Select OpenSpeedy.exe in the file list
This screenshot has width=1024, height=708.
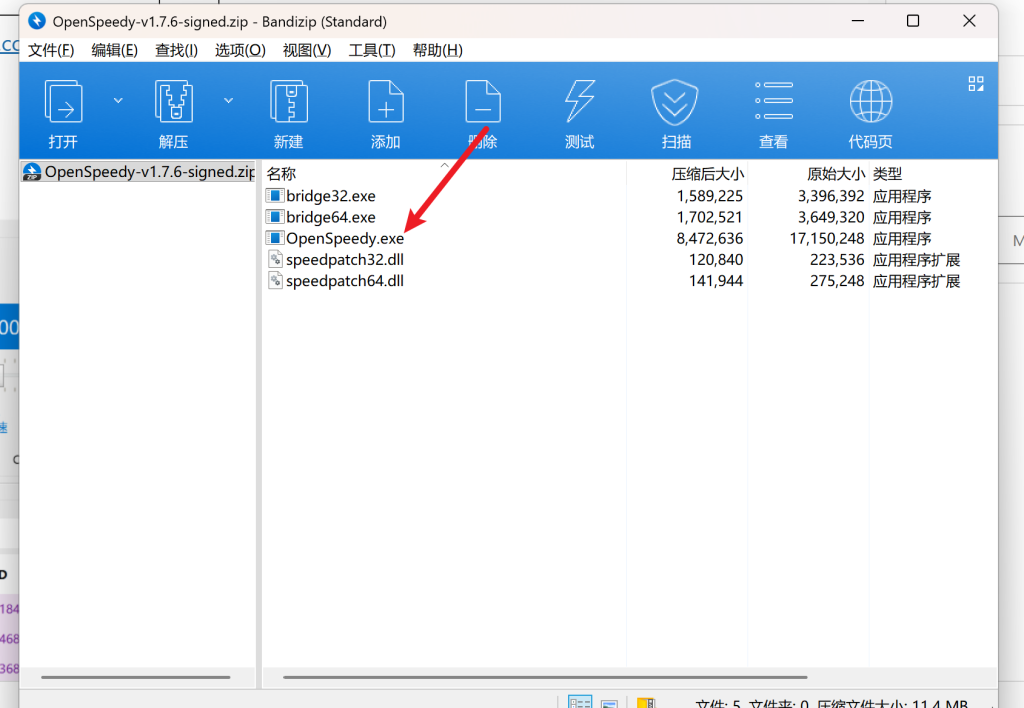[344, 239]
